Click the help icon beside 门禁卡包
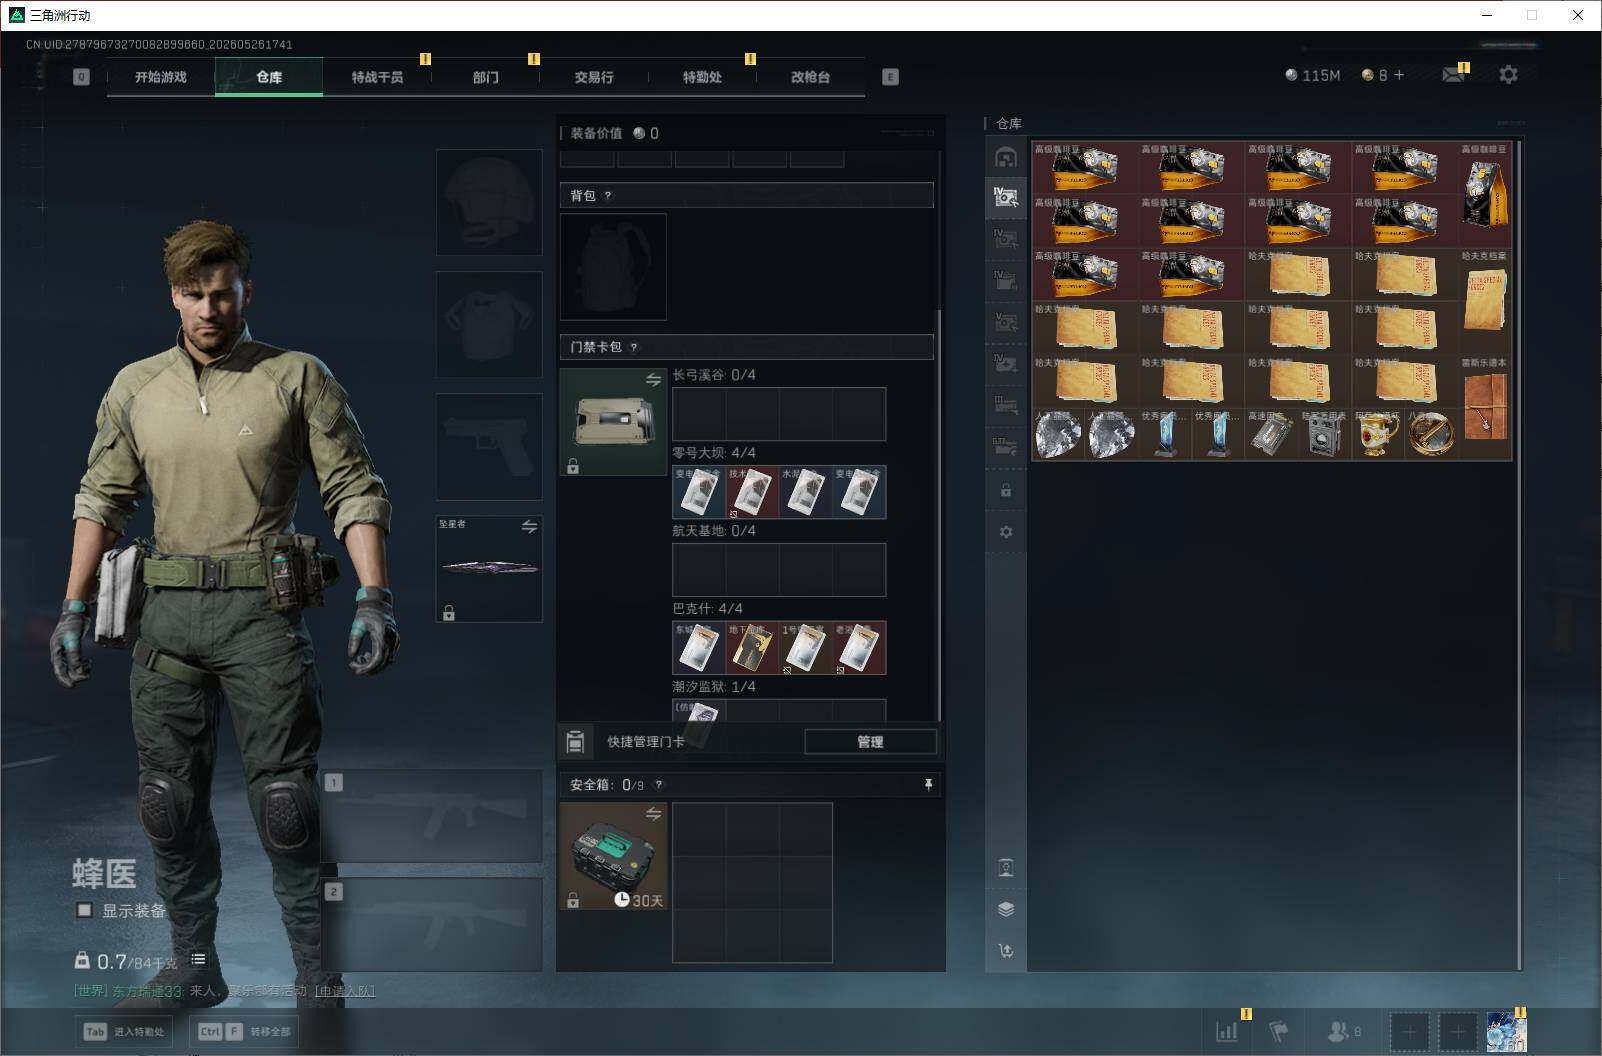 (633, 348)
